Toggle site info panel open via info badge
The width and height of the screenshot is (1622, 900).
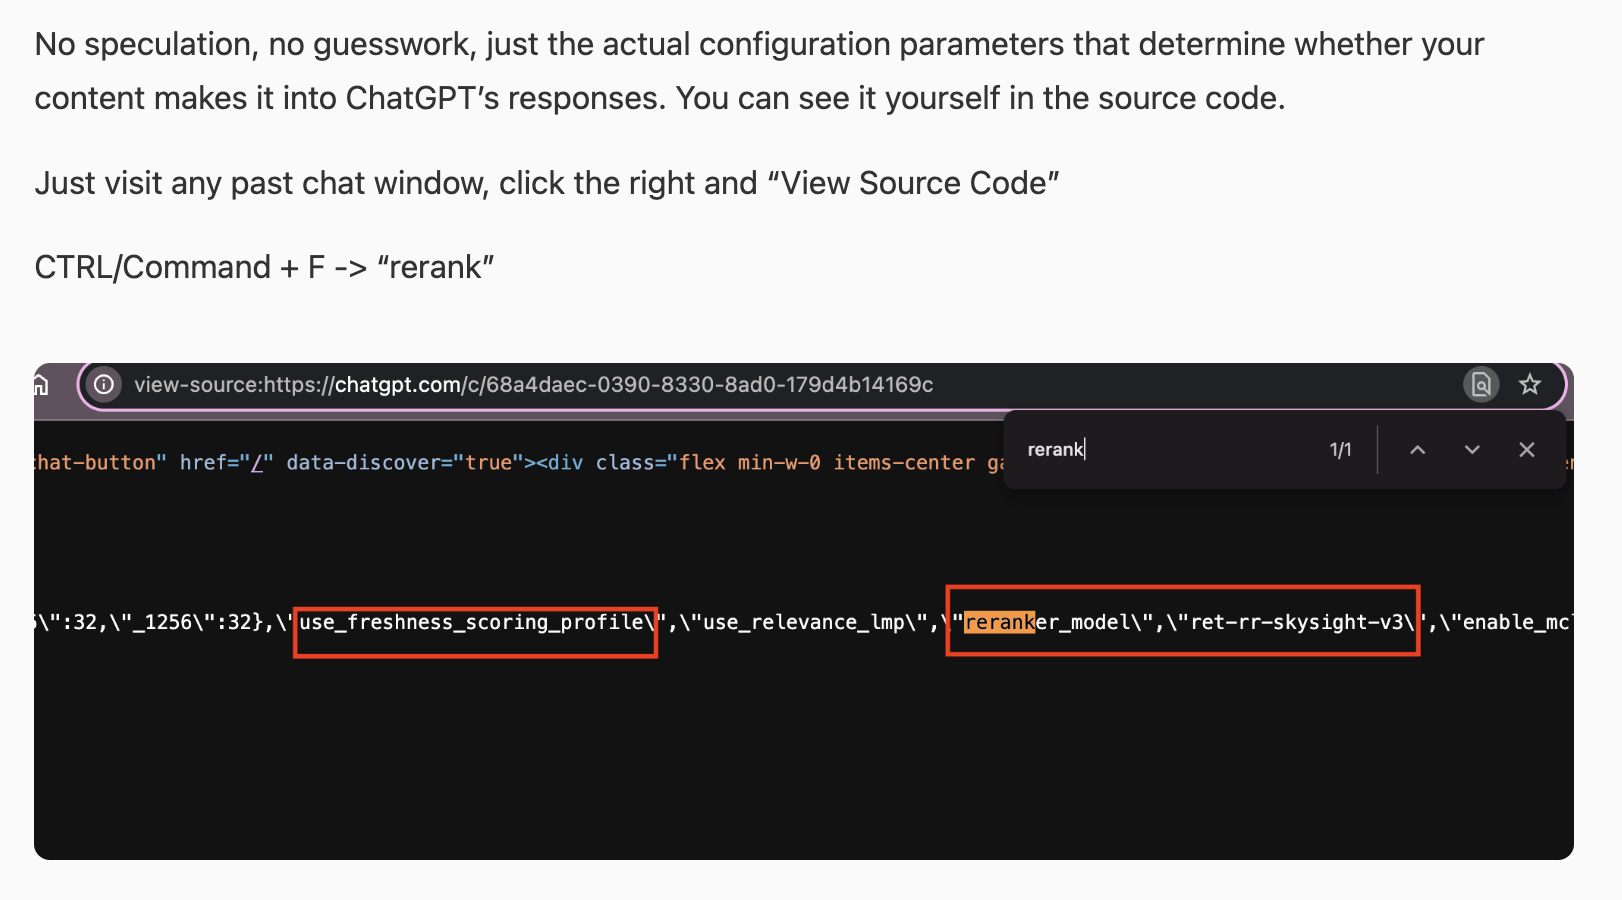[x=104, y=384]
